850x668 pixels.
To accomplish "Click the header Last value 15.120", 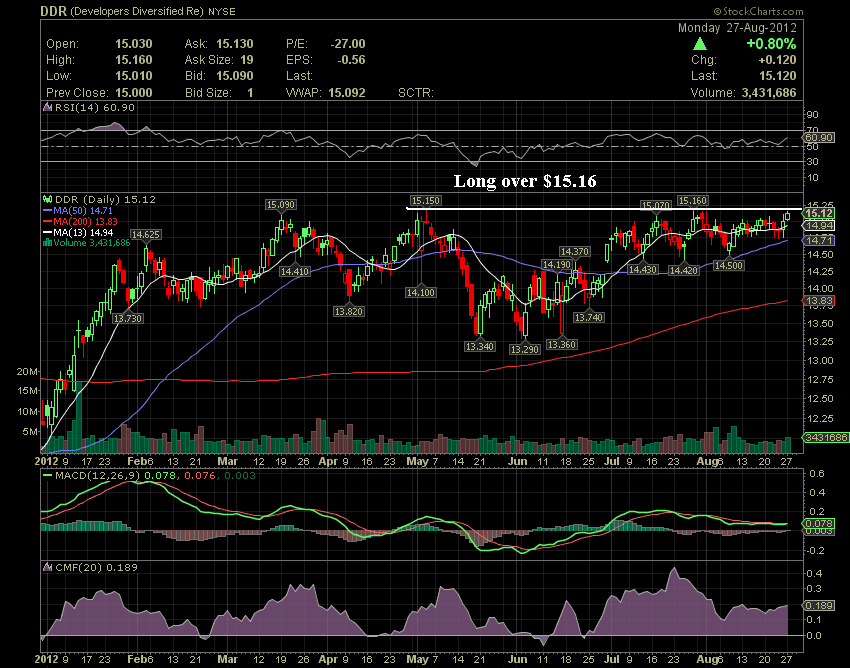I will [778, 76].
